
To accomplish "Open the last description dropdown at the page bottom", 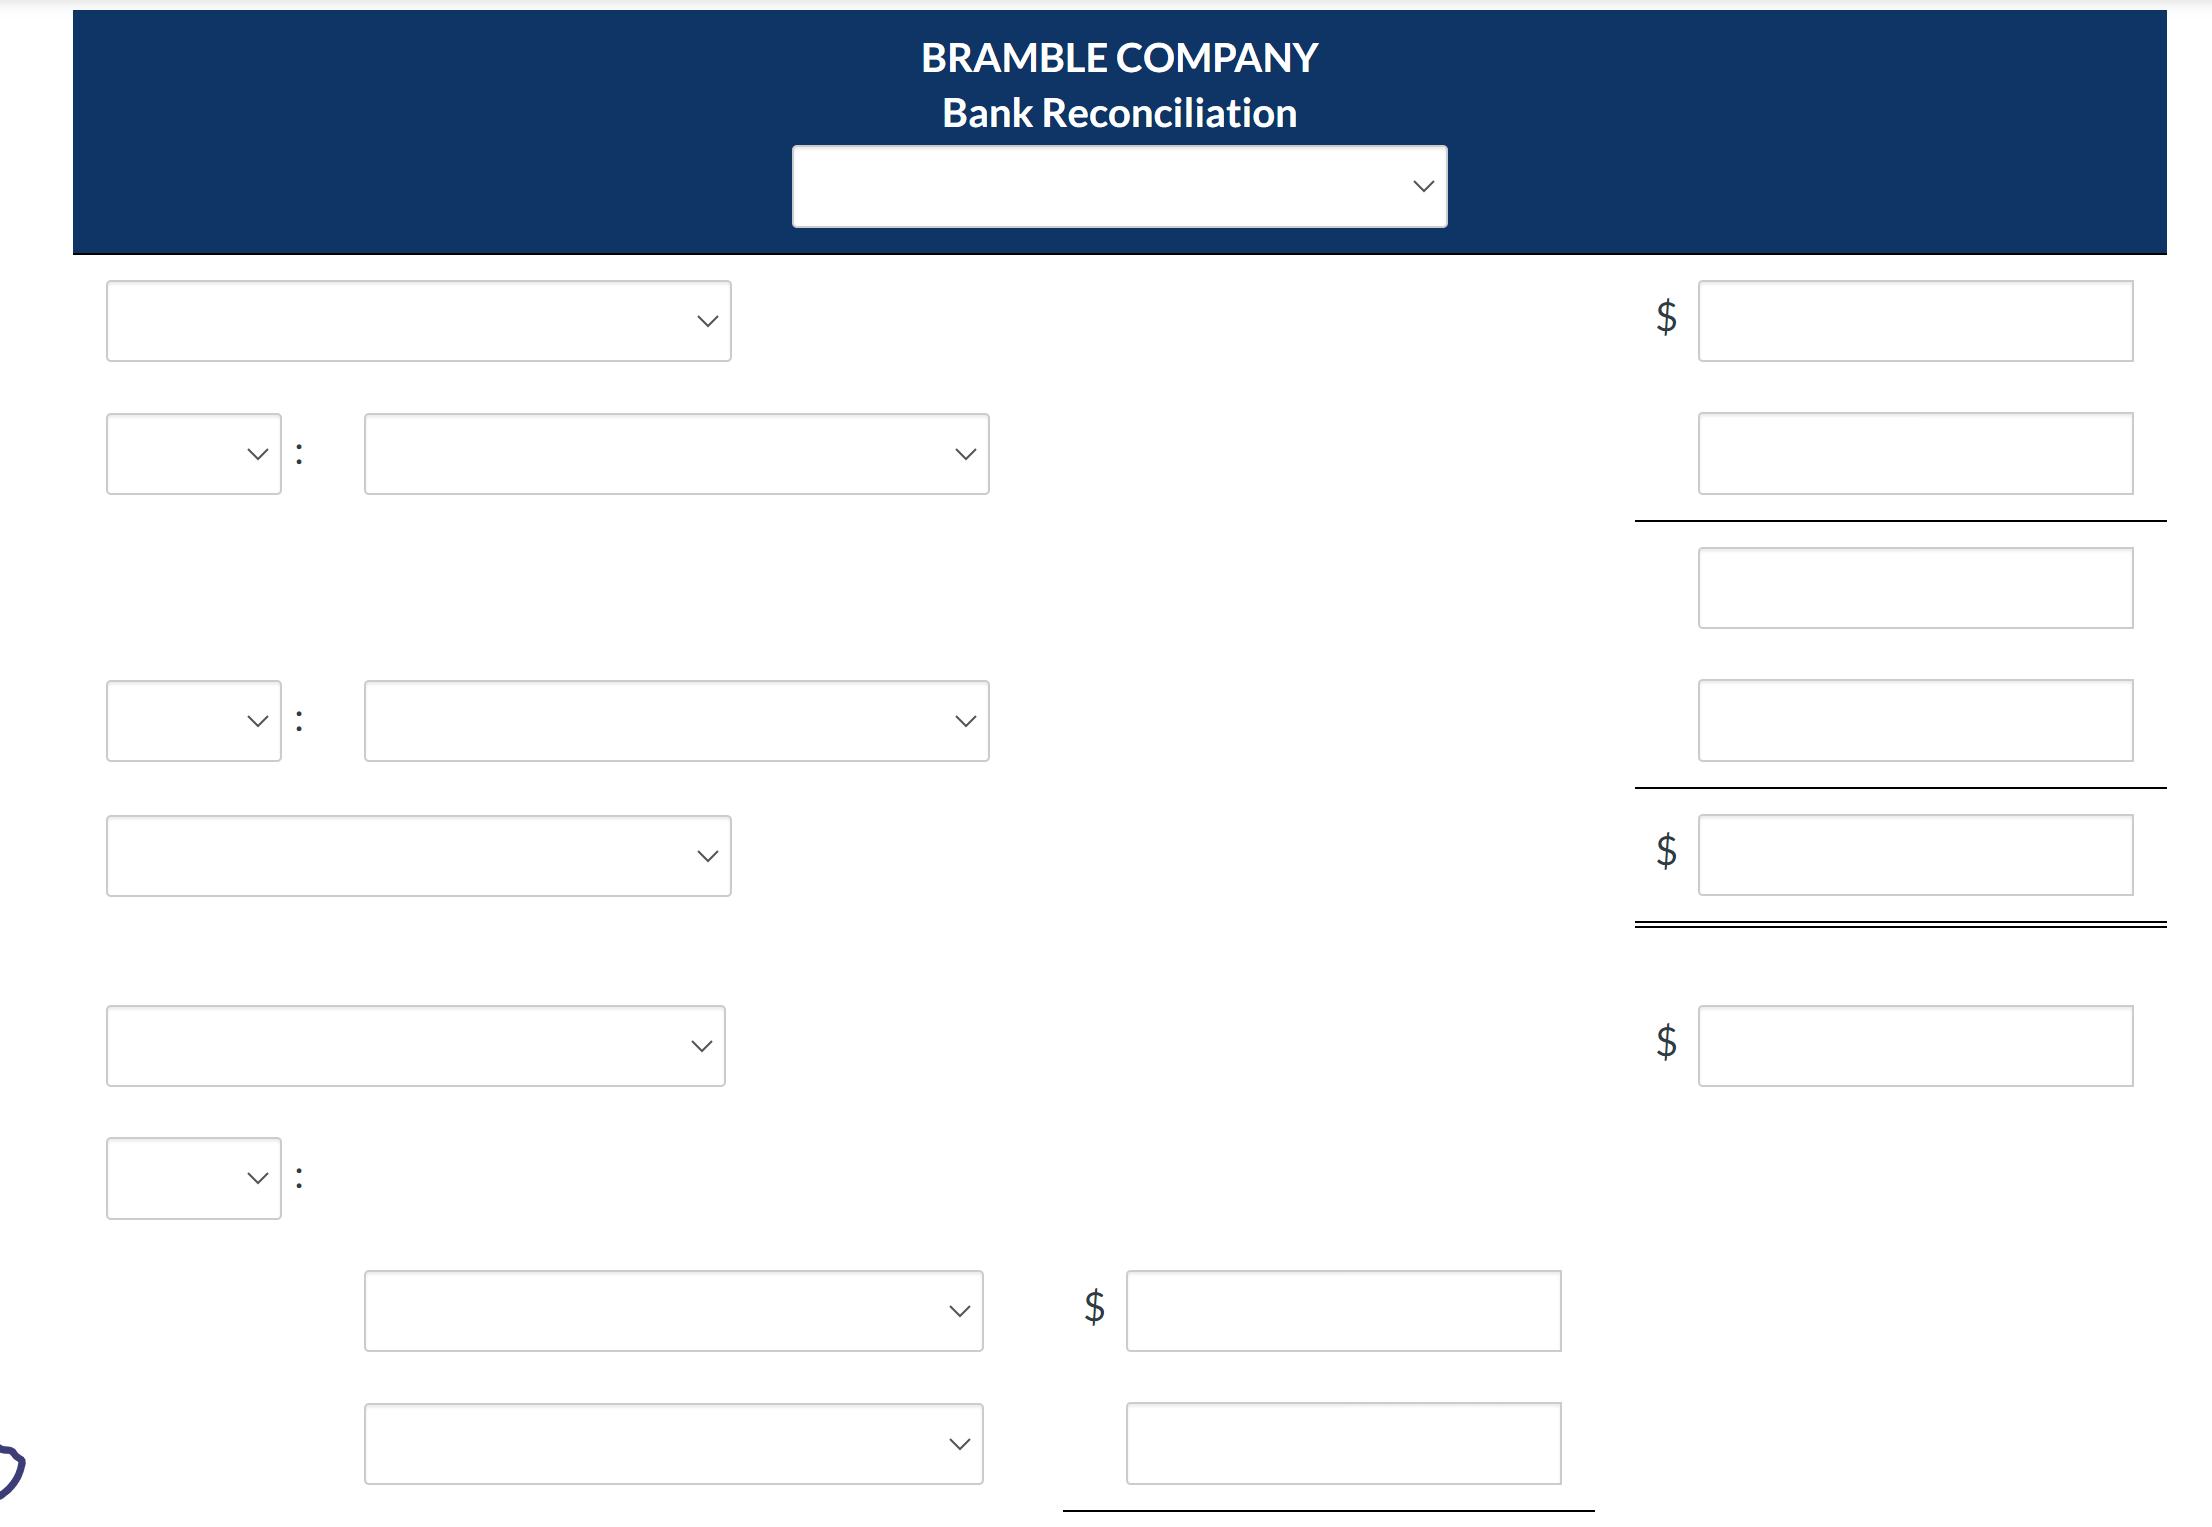I will 673,1443.
